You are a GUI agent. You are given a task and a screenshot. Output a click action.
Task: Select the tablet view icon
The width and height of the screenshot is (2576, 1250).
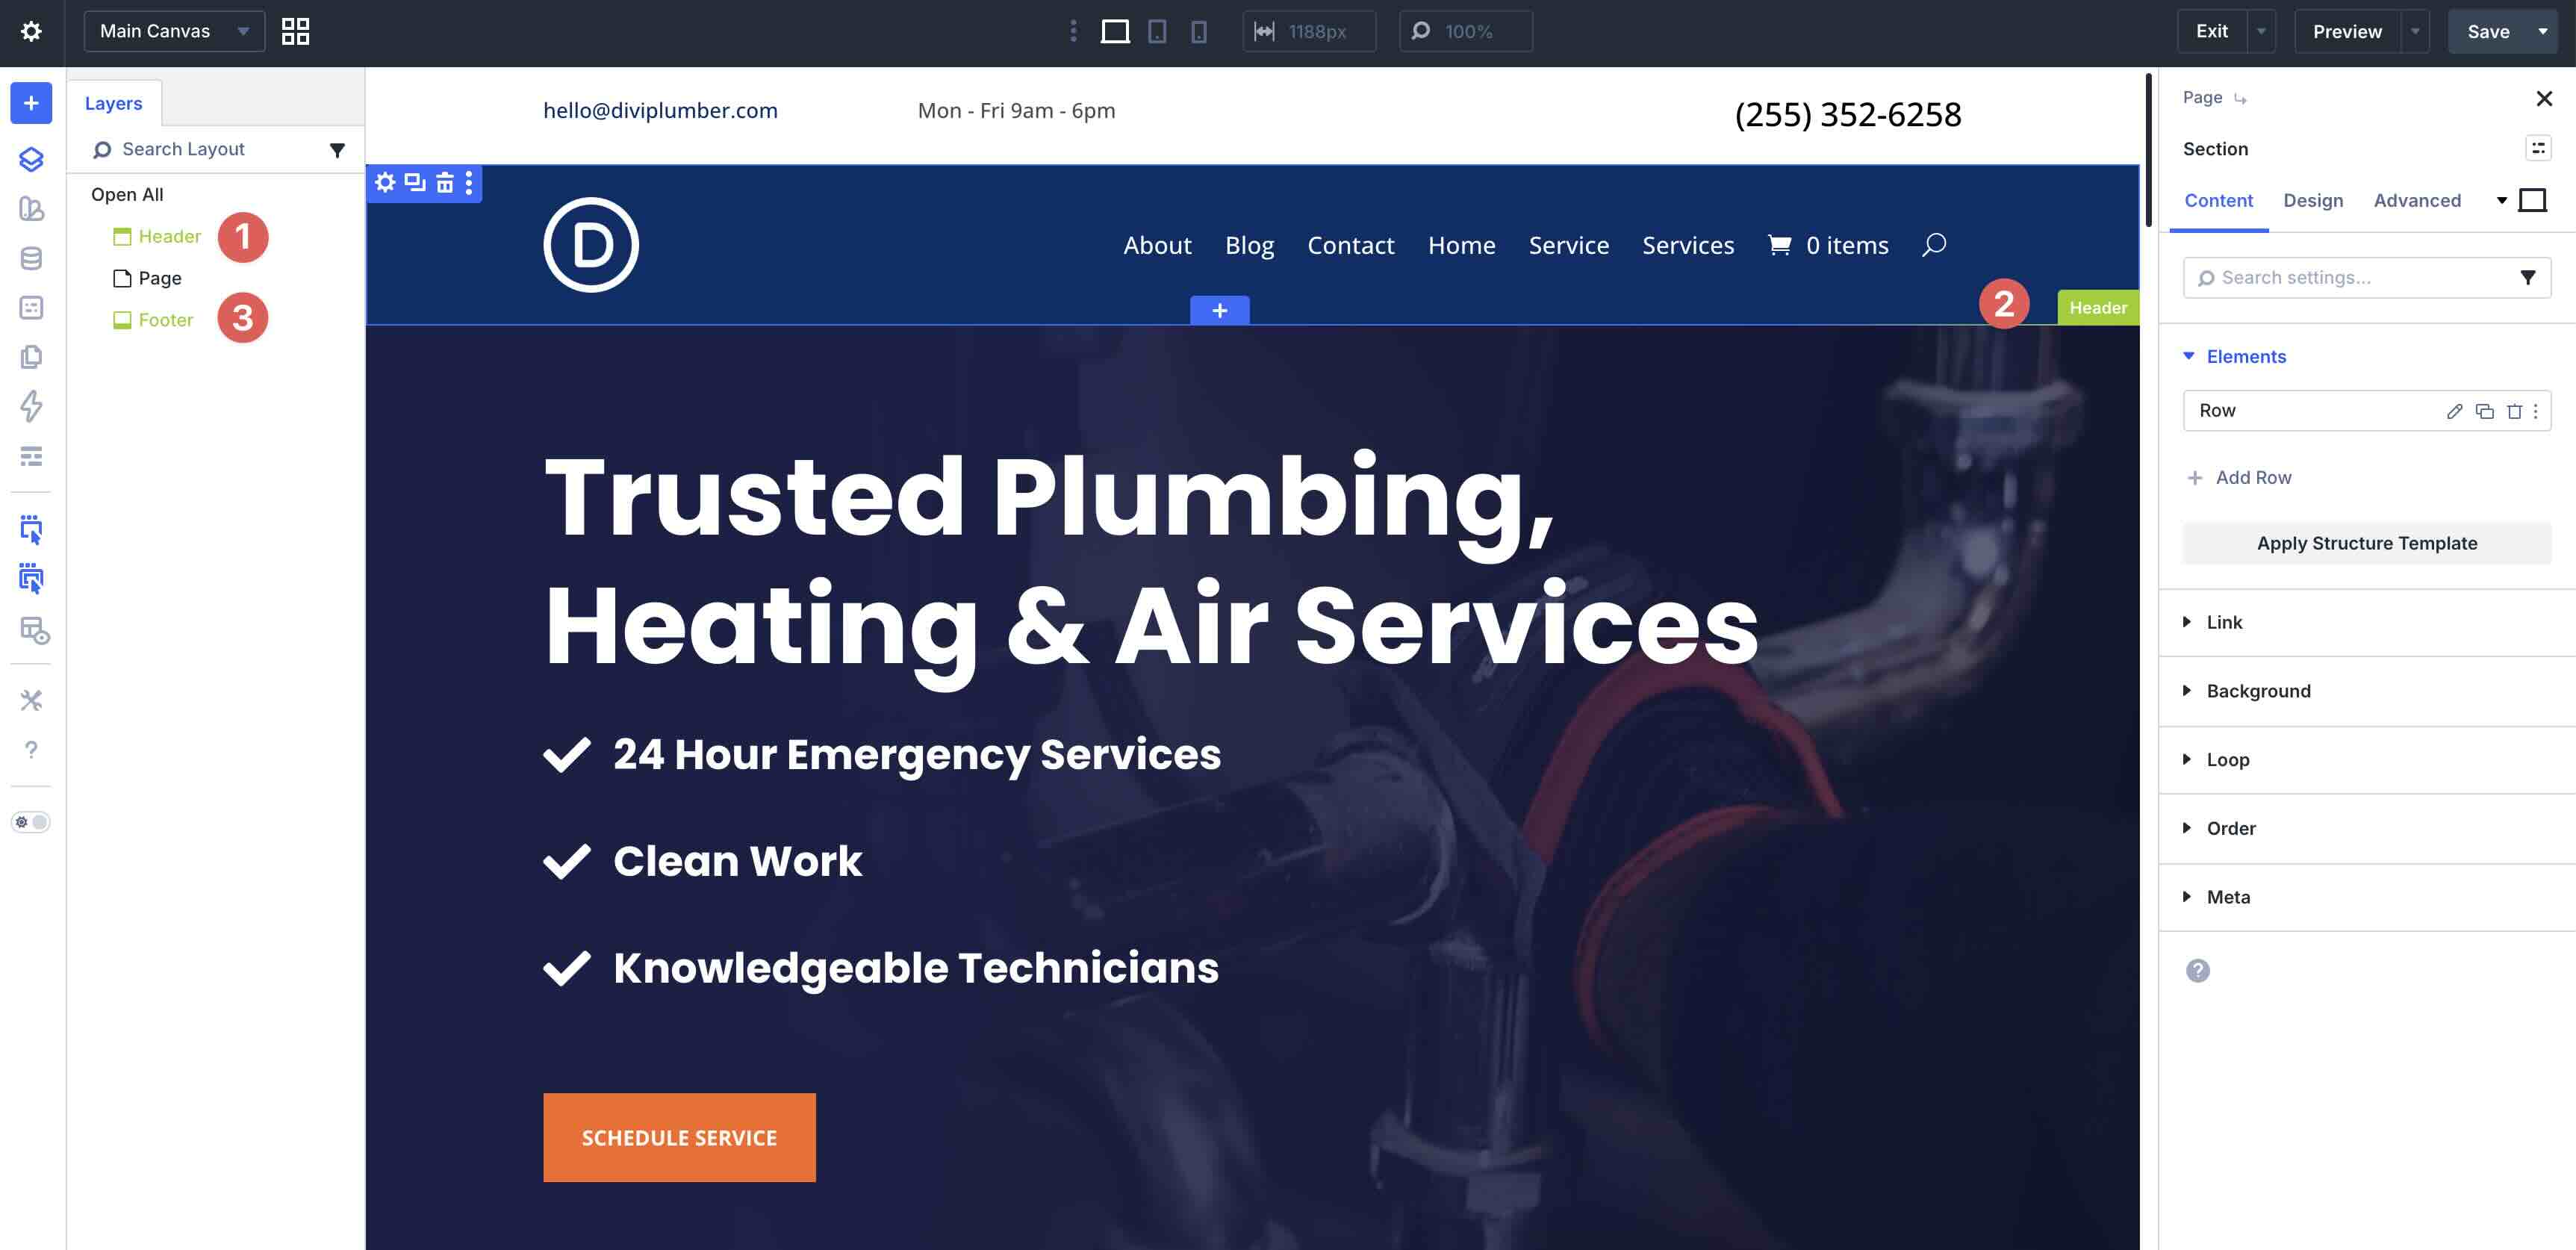[x=1157, y=32]
